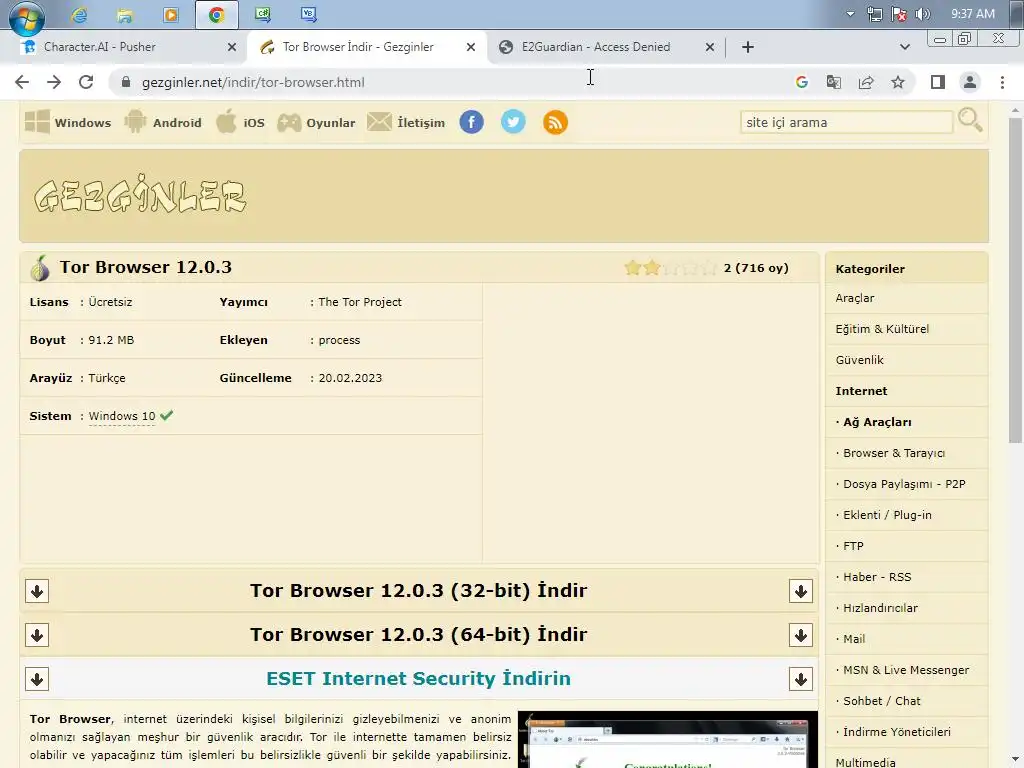Click left download arrow for 64-bit

coord(37,635)
